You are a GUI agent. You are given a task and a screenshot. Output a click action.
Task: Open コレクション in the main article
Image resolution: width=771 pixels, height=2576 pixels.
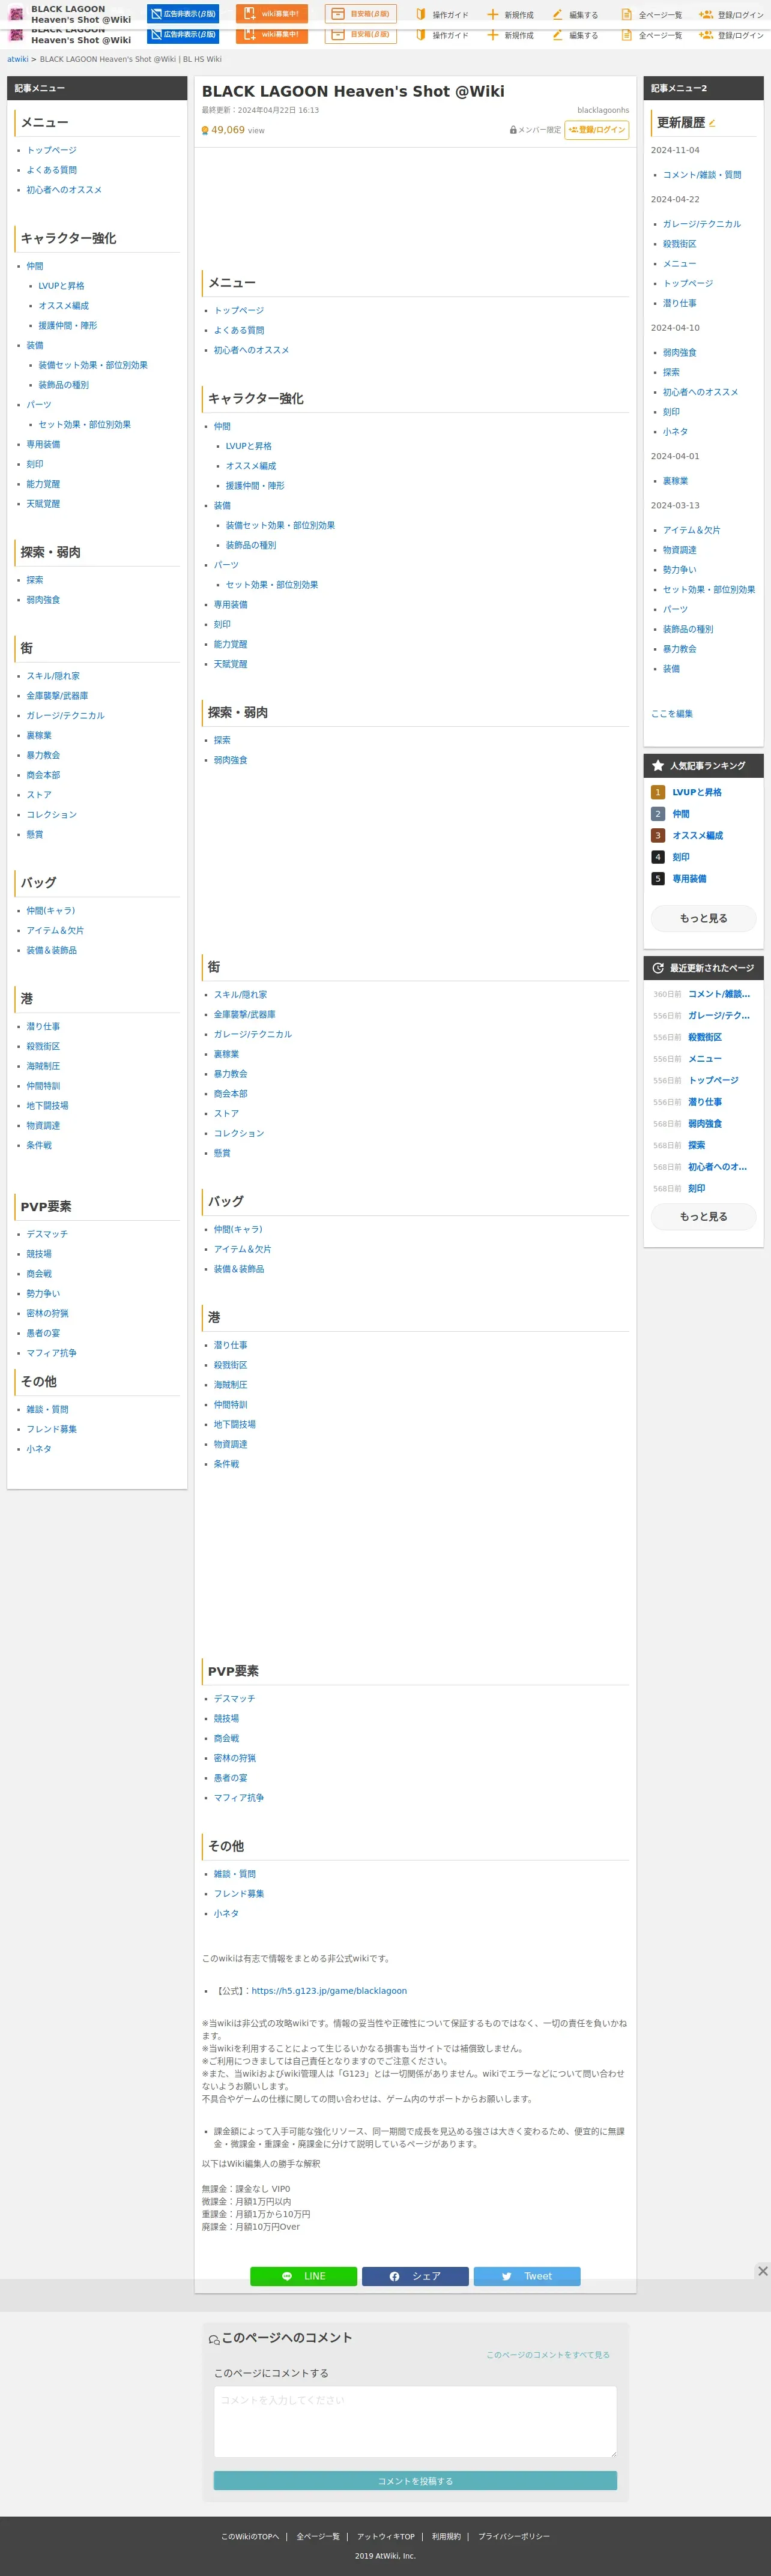(239, 1133)
